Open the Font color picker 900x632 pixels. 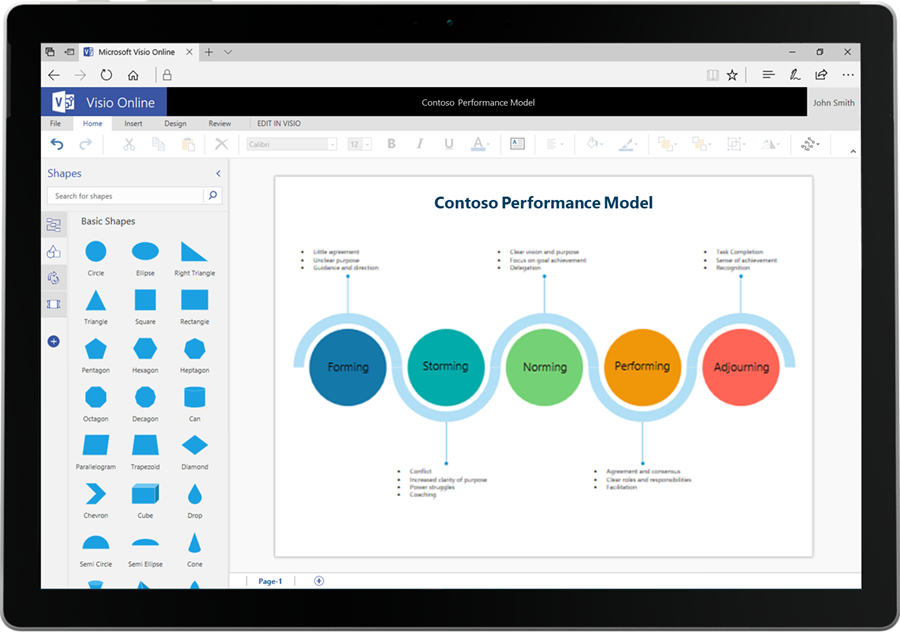478,144
